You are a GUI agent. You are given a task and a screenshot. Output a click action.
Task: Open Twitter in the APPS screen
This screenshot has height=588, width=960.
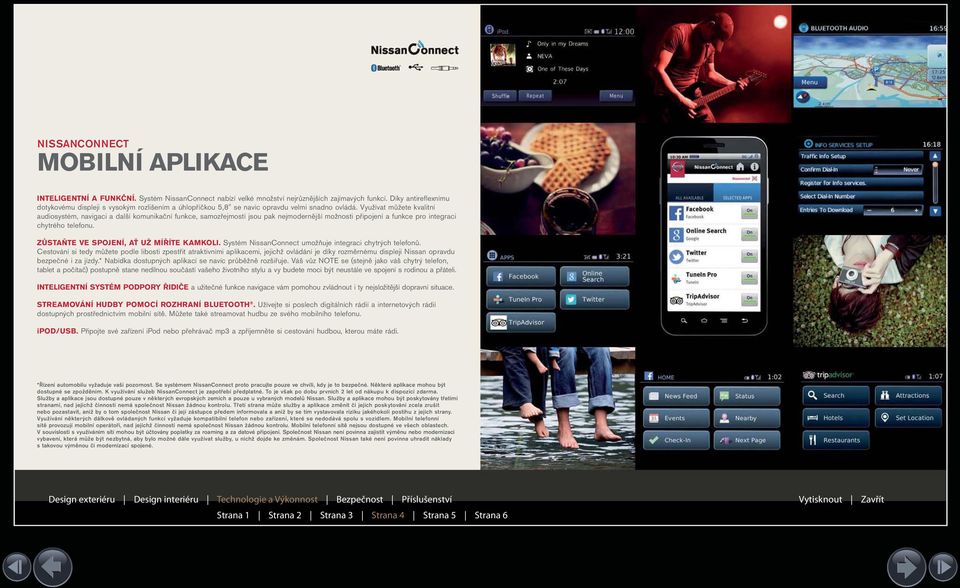pyautogui.click(x=594, y=300)
